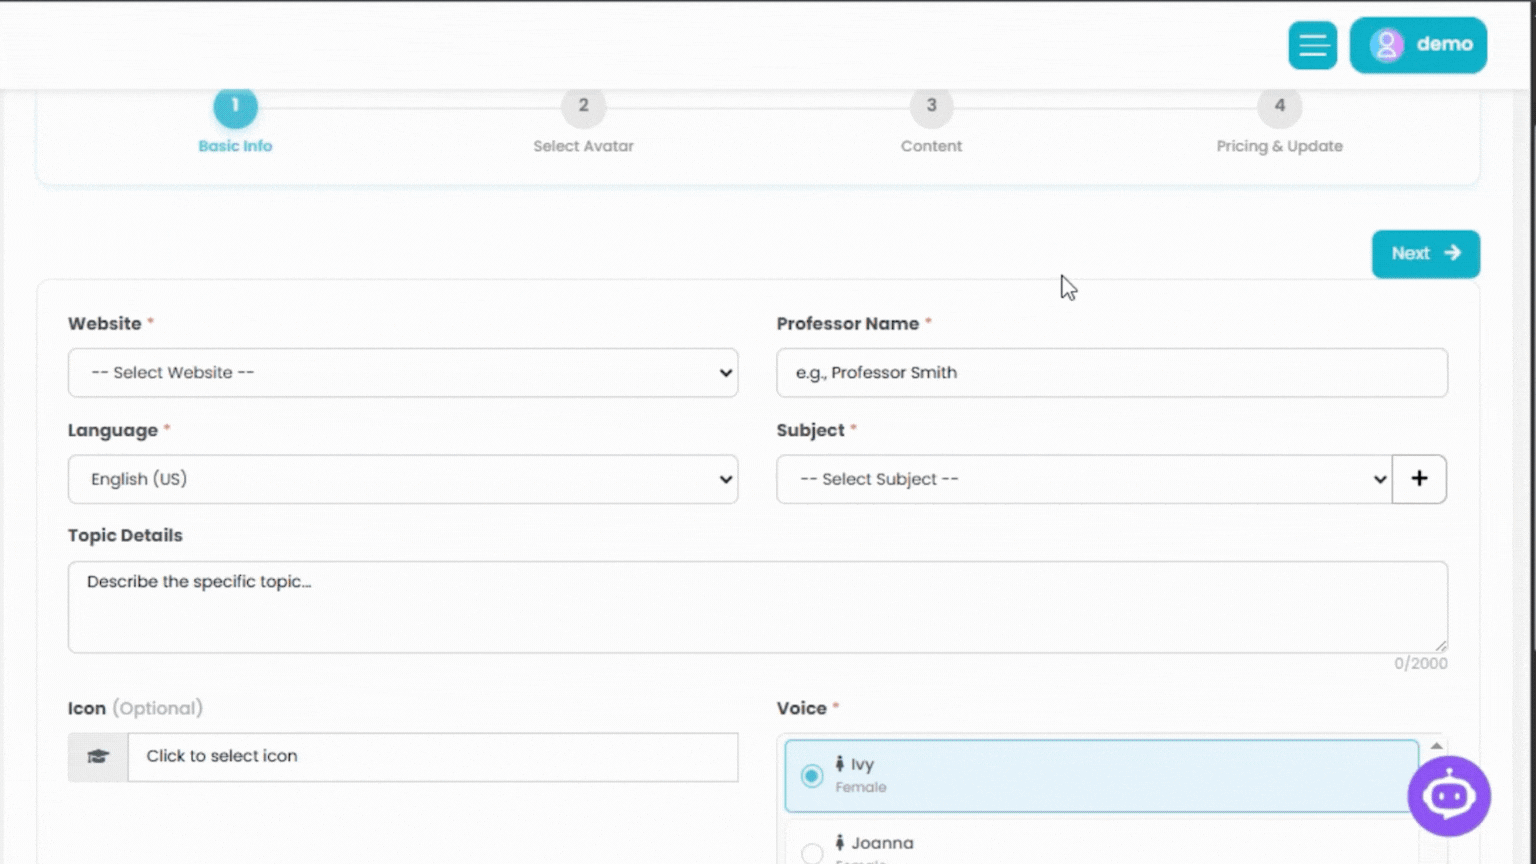This screenshot has width=1536, height=864.
Task: Open the Select Subject dropdown
Action: pos(1084,480)
